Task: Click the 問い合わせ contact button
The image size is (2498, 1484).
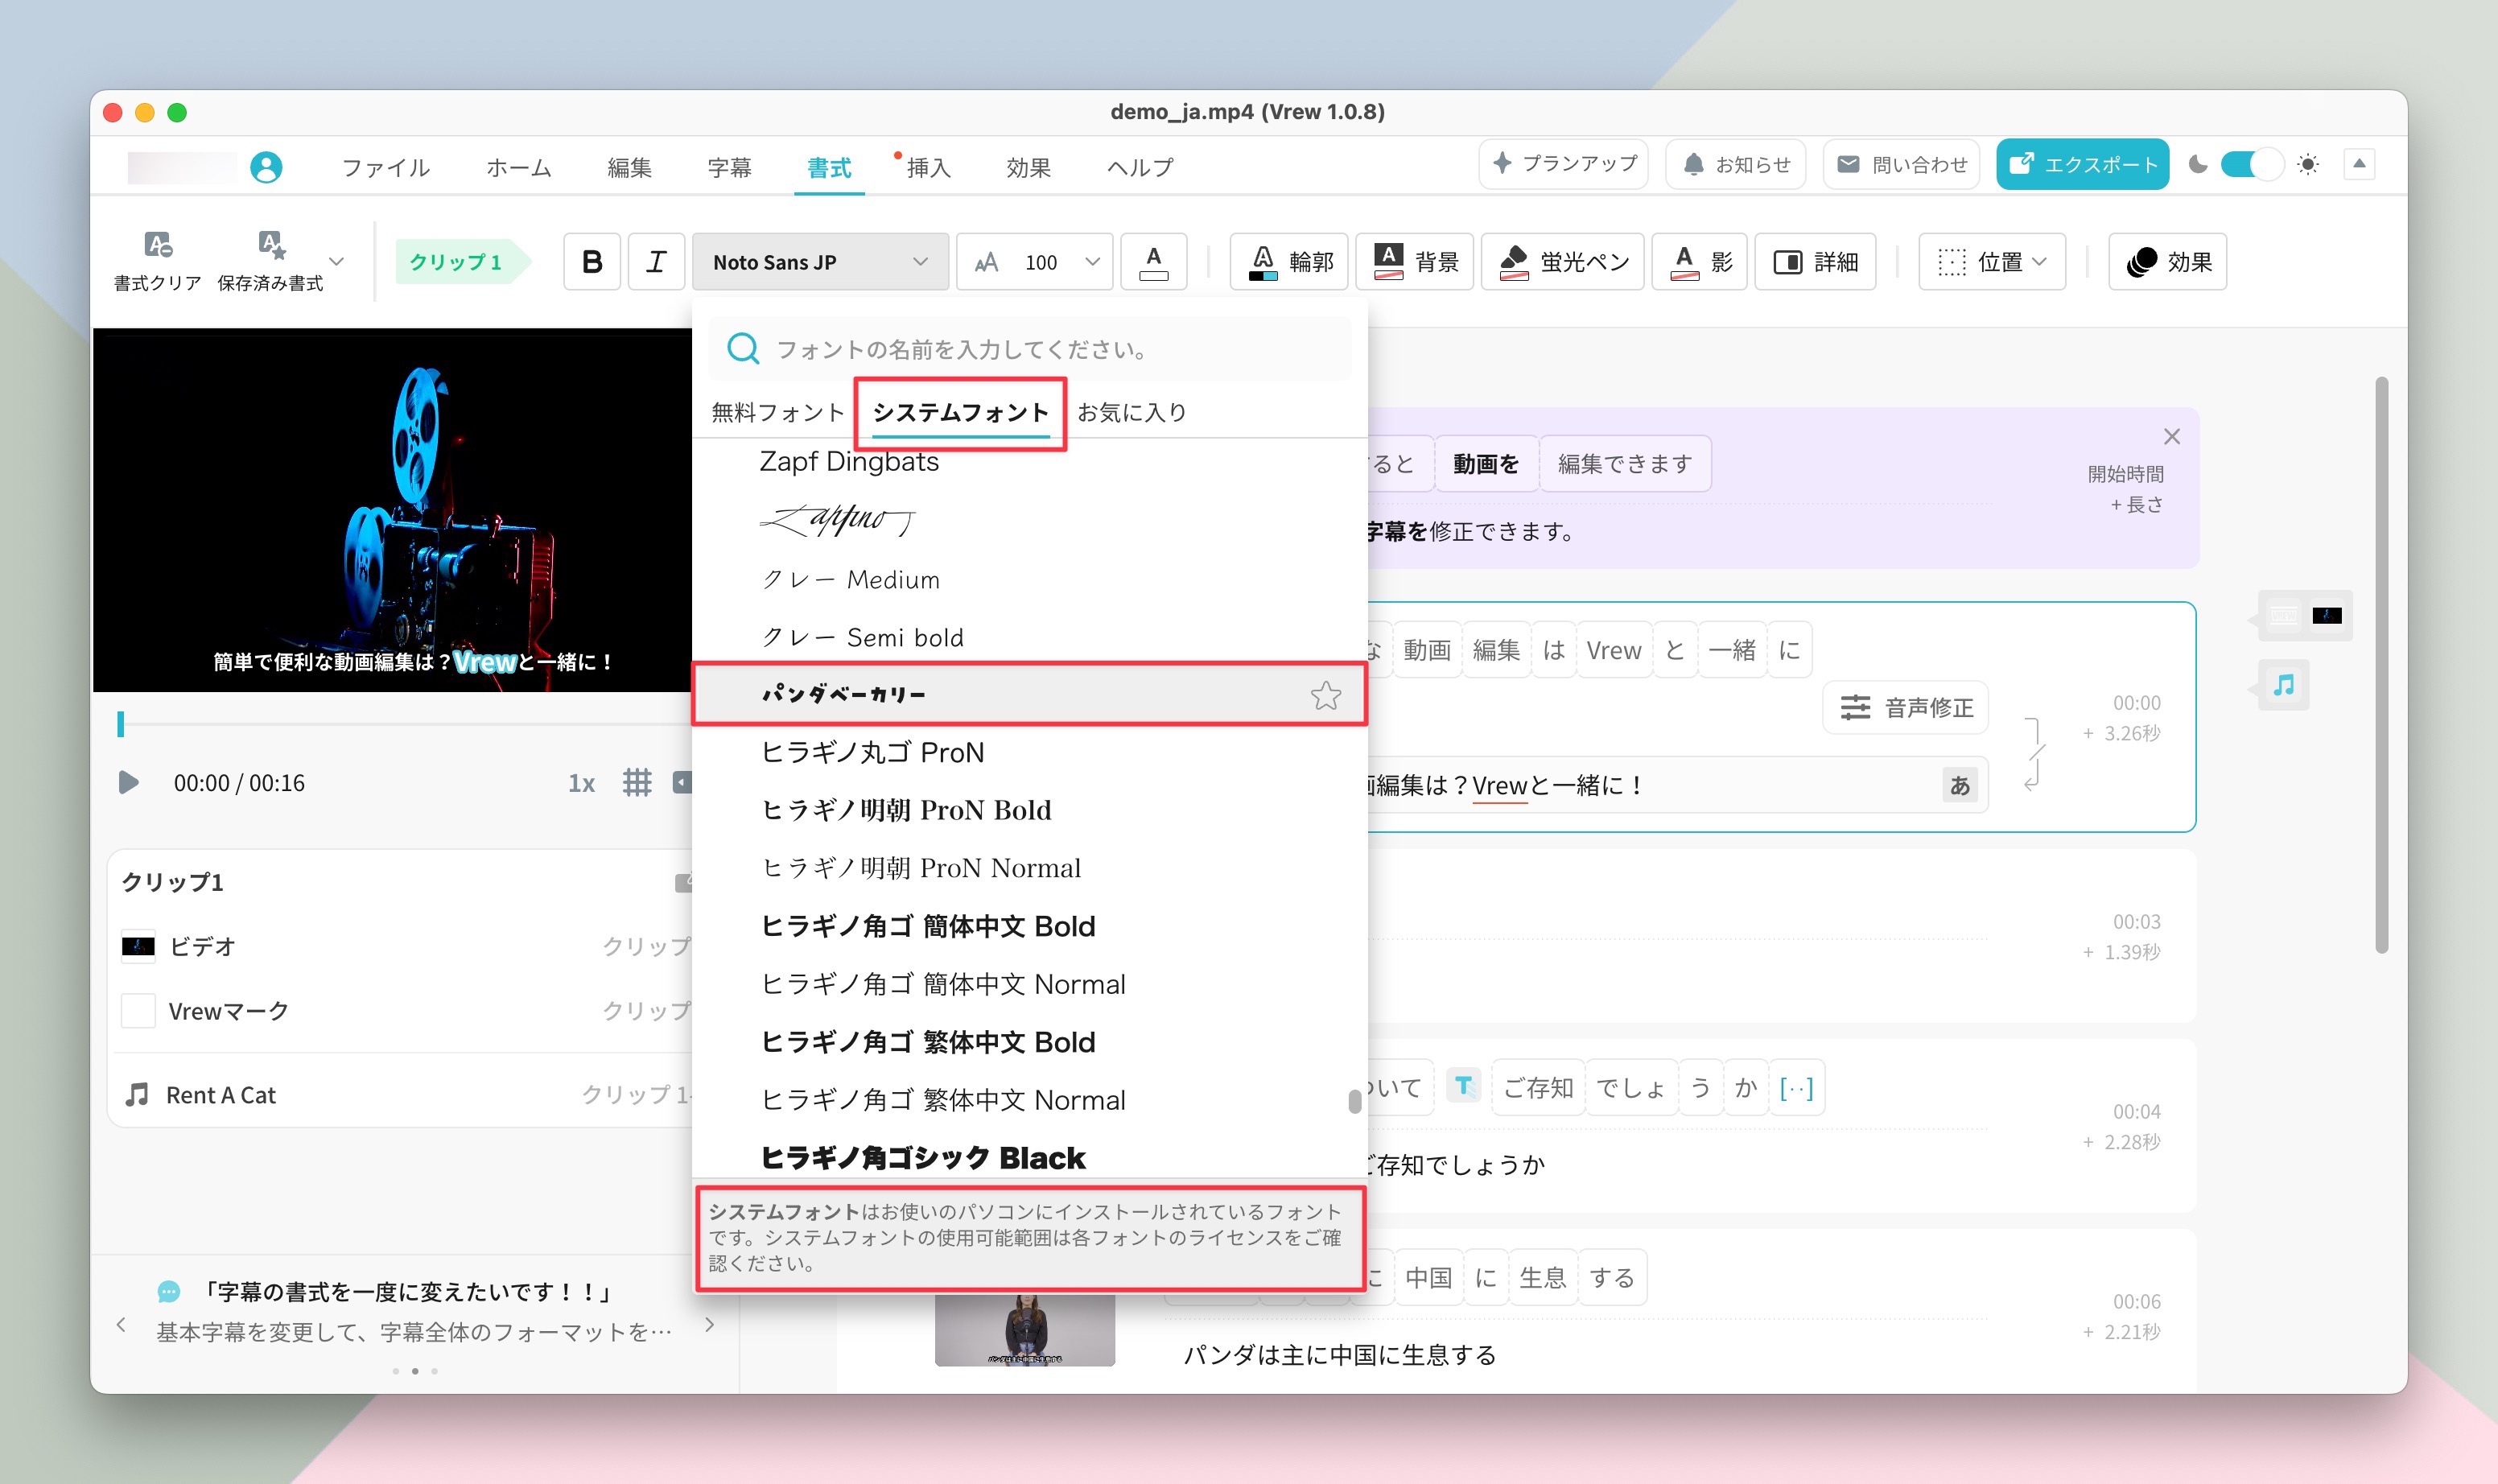Action: pyautogui.click(x=1901, y=164)
